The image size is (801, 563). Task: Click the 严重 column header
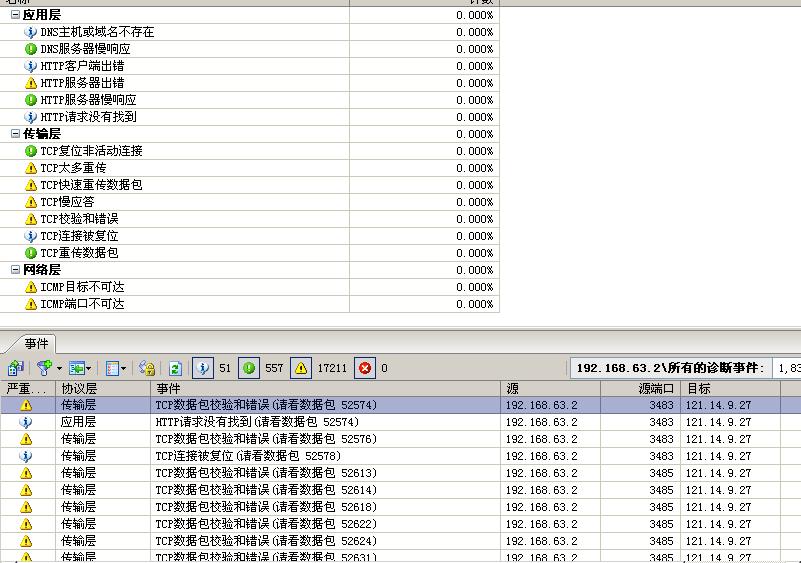pyautogui.click(x=28, y=388)
